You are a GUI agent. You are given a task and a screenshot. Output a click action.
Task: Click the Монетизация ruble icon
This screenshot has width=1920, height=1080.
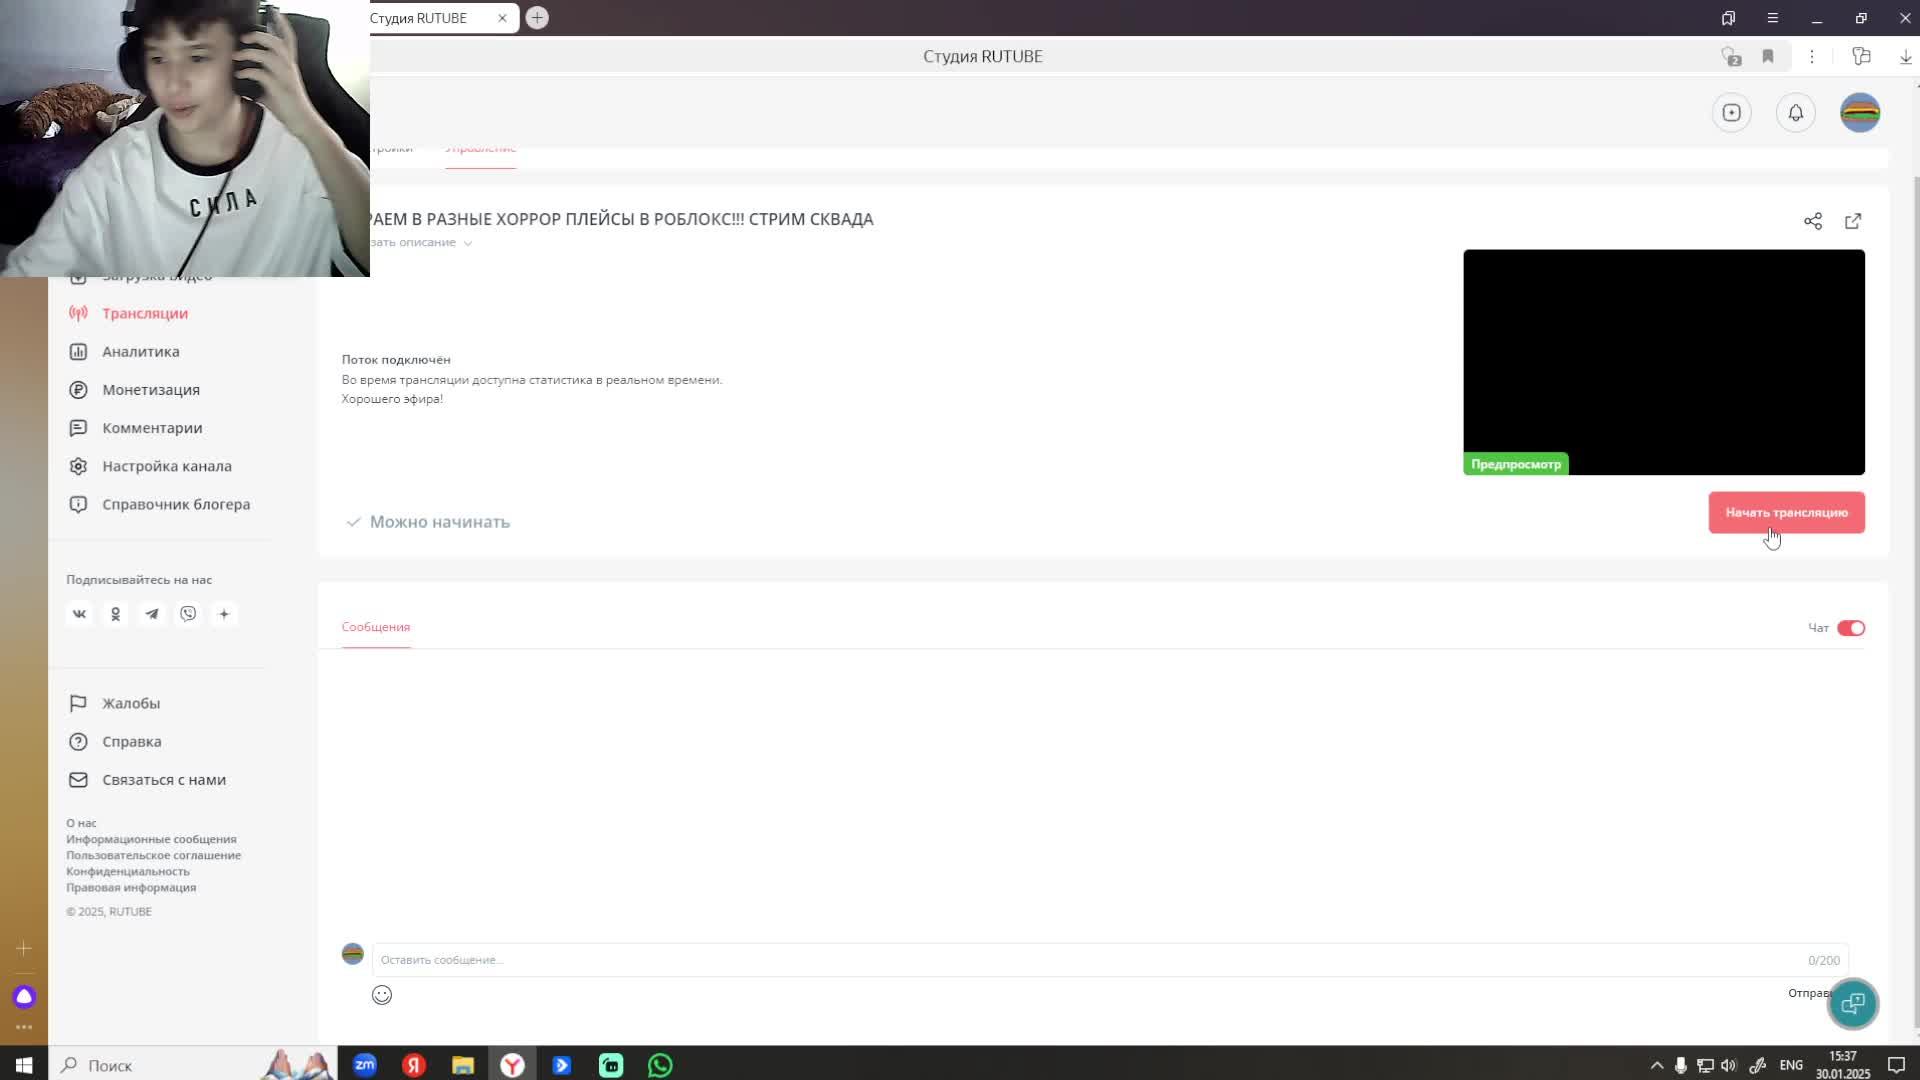pos(78,390)
